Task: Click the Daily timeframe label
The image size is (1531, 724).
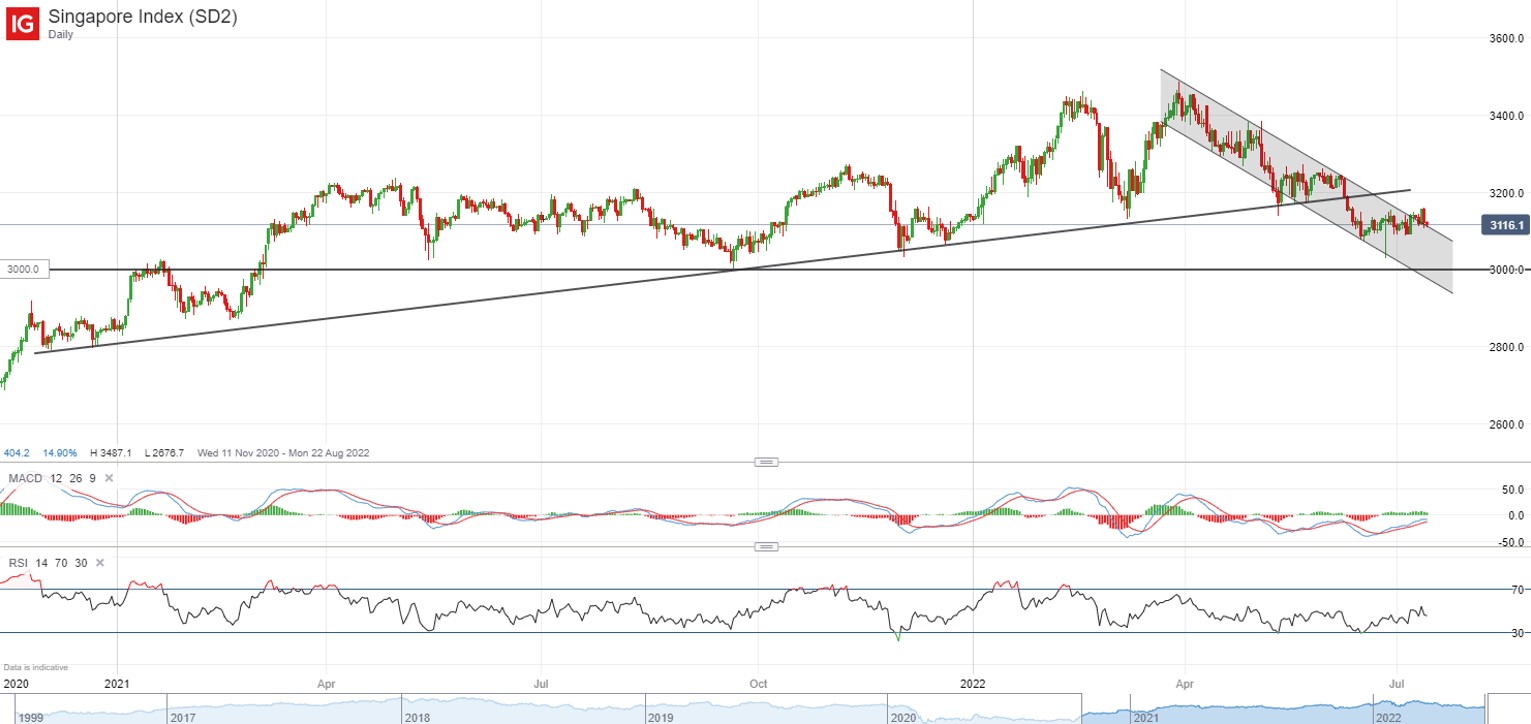Action: tap(61, 34)
